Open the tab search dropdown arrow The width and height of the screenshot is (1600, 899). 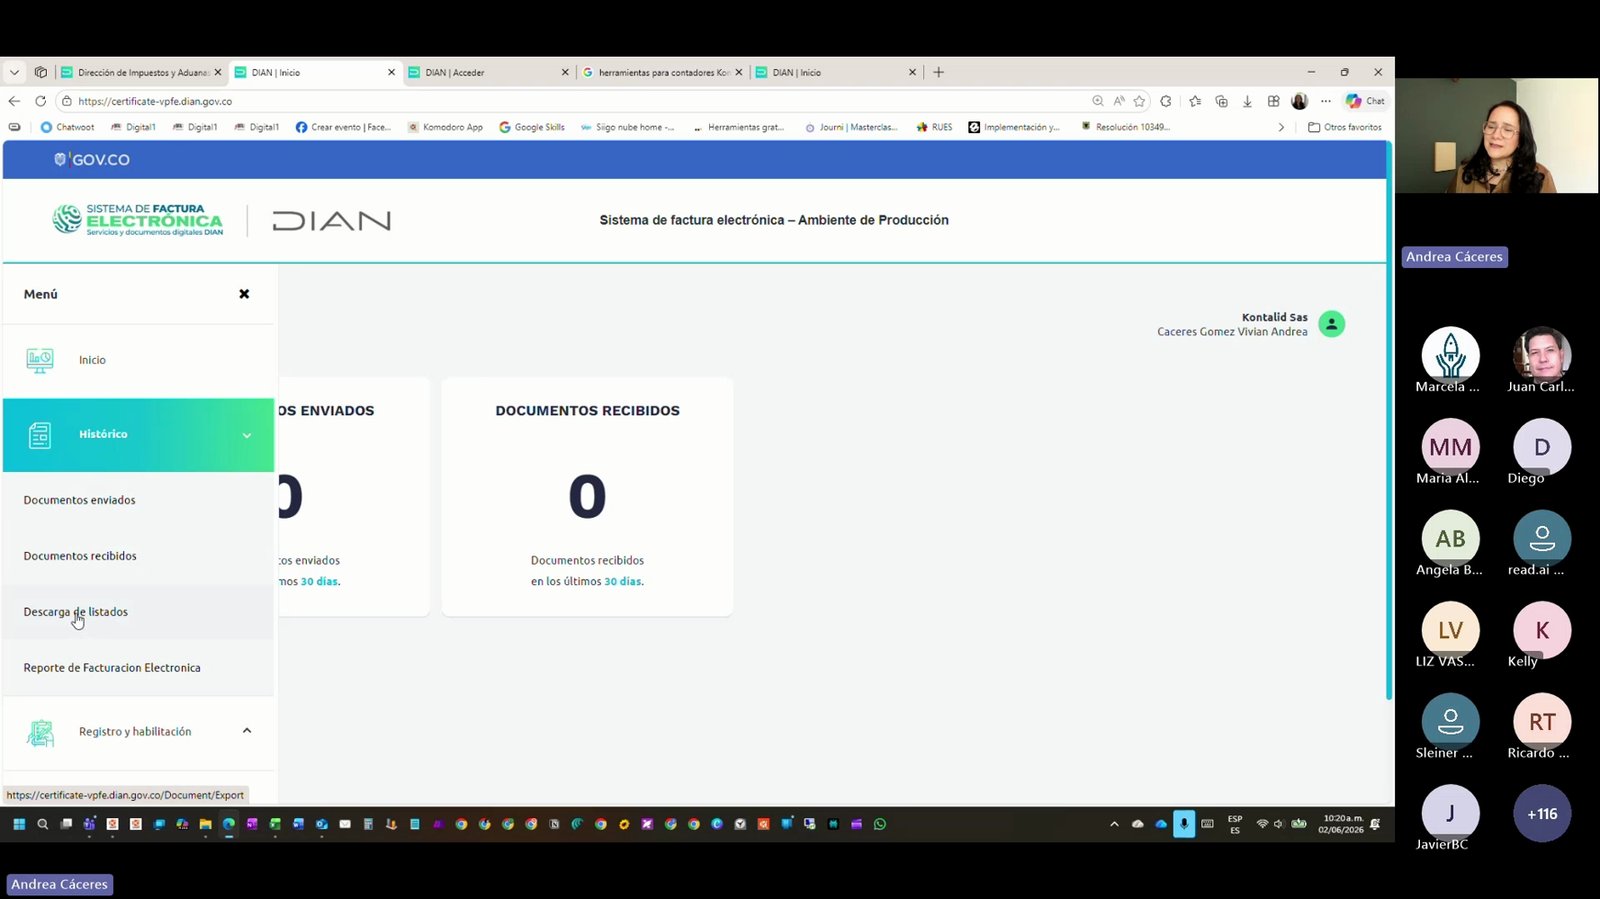click(14, 72)
